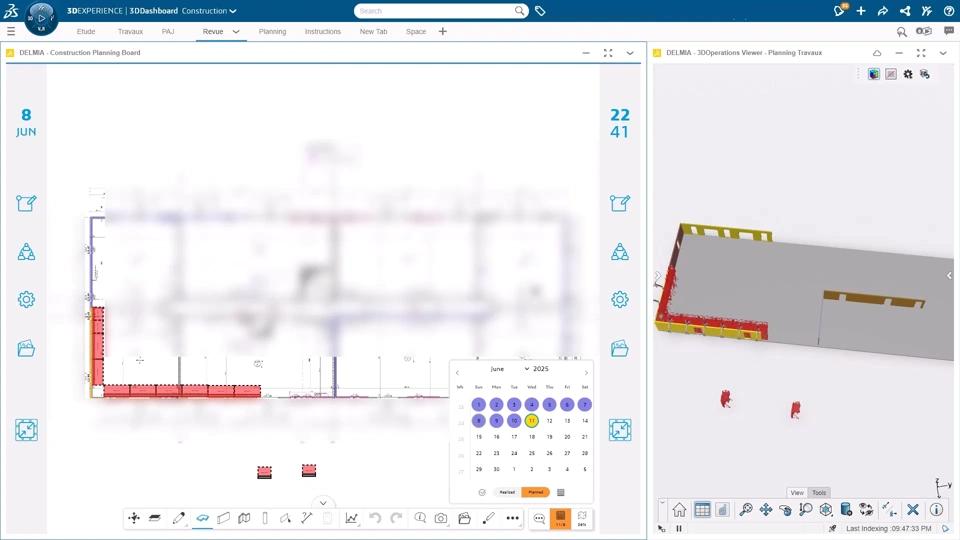Activate the blue zone sketch tool
Viewport: 960px width, 540px height.
pos(203,518)
